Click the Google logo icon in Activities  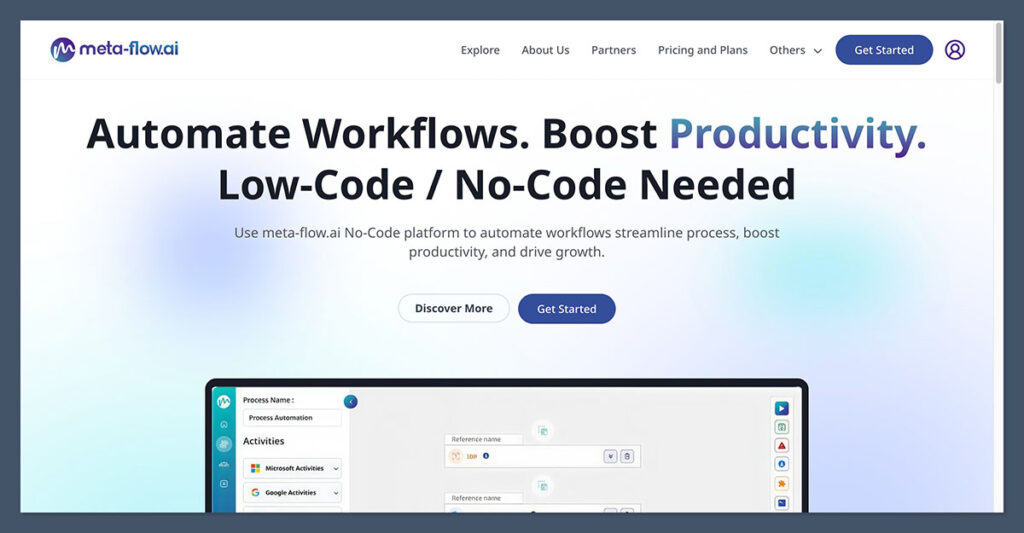[255, 493]
